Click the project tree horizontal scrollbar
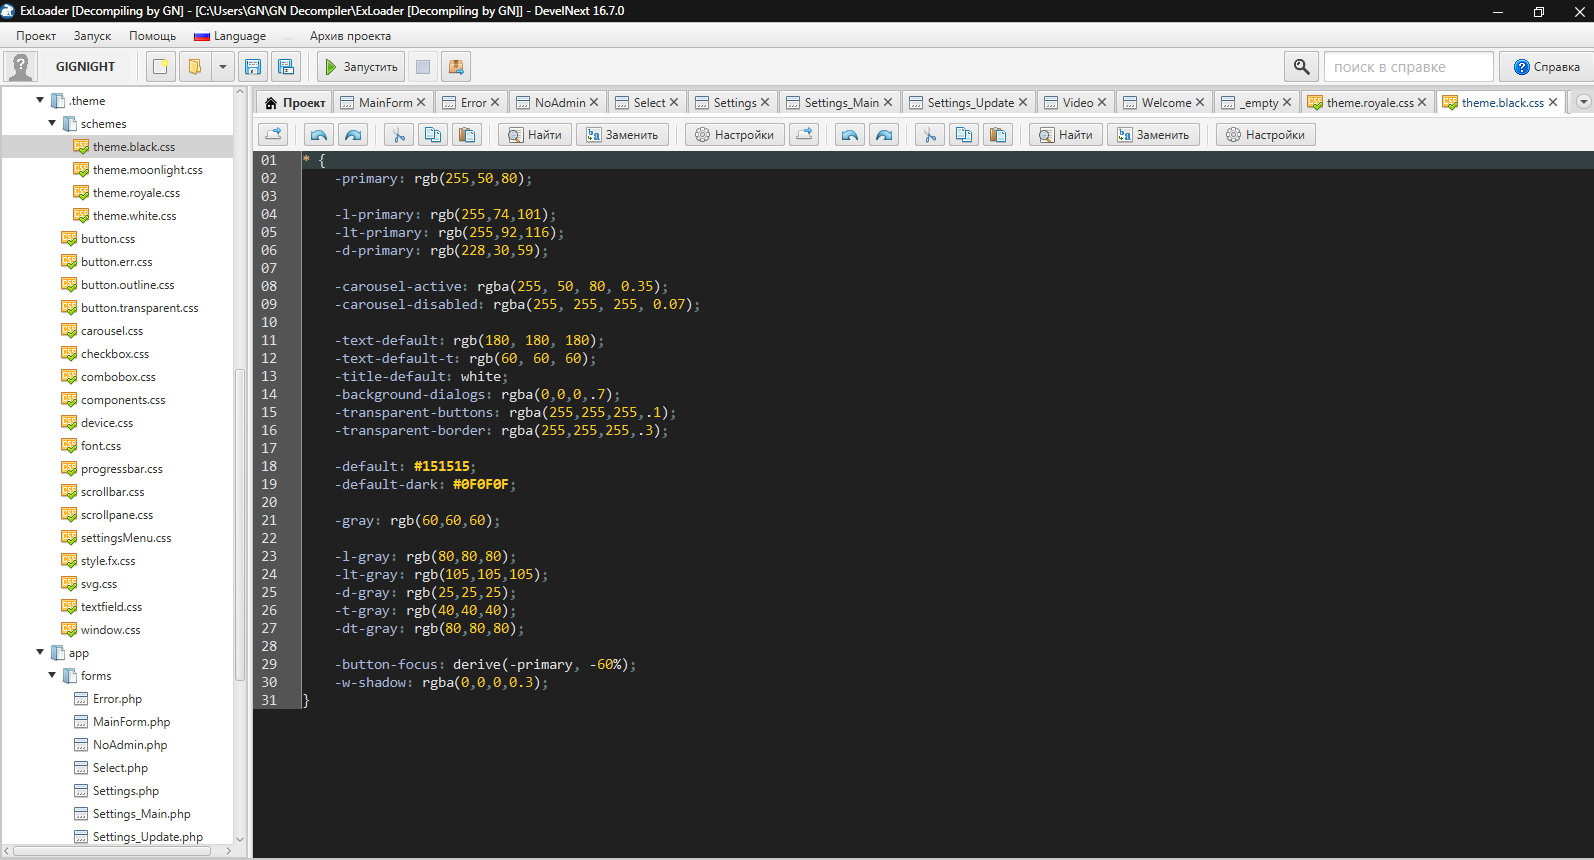The image size is (1594, 860). point(112,851)
